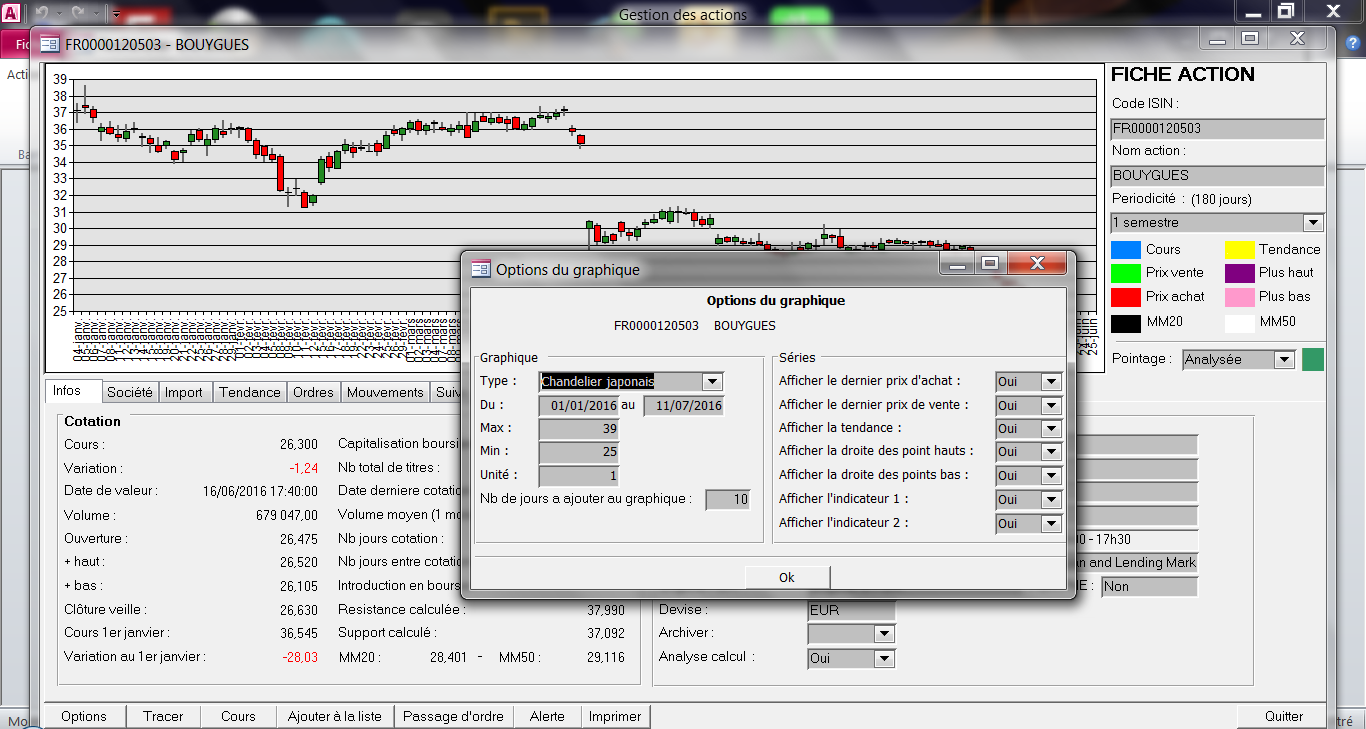Screen dimensions: 1366x729
Task: Click the Plus bas pink swatch
Action: (x=1240, y=297)
